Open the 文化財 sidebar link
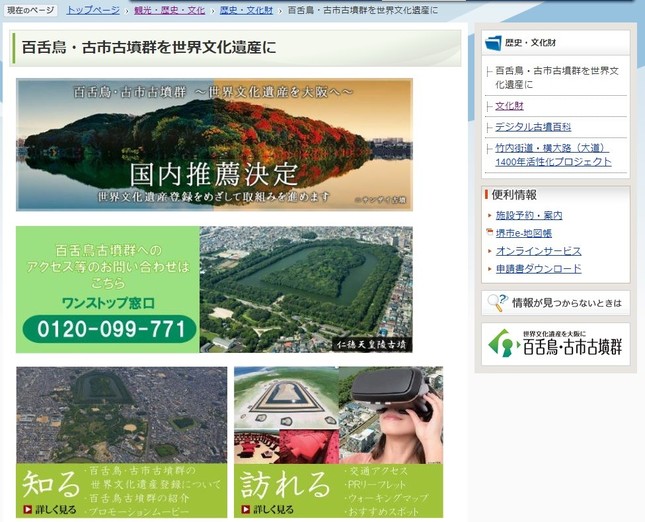The width and height of the screenshot is (645, 522). pos(509,106)
